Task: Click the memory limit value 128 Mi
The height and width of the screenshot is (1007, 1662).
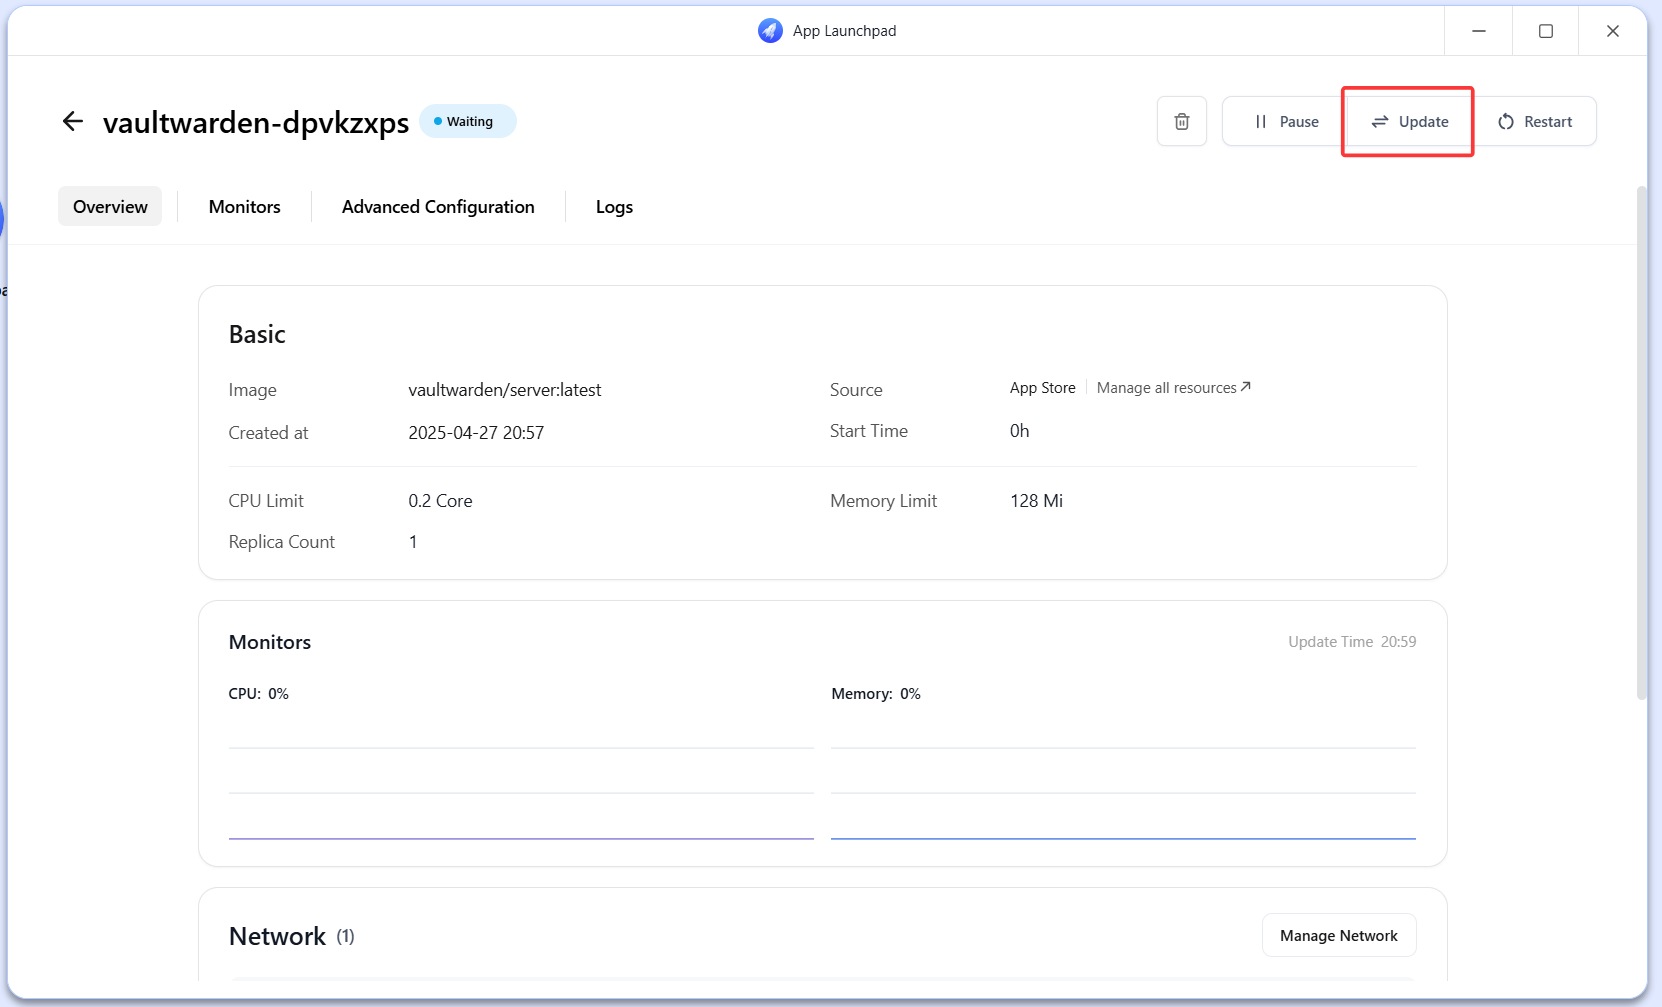Action: pyautogui.click(x=1036, y=501)
